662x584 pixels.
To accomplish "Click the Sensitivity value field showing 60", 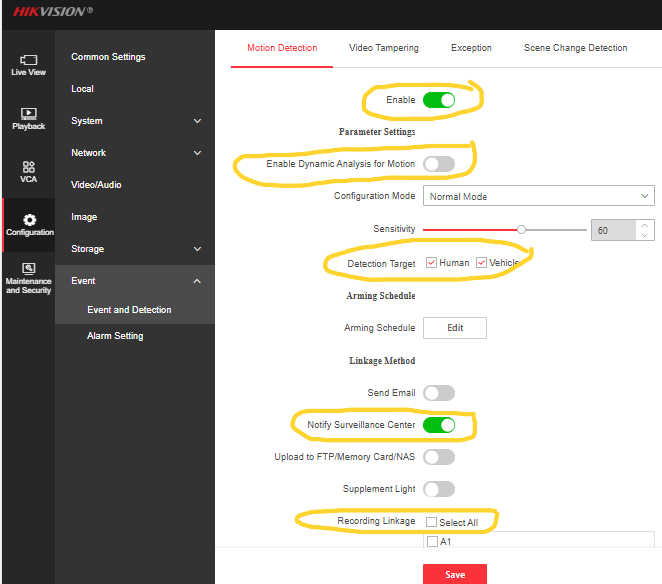I will (612, 230).
